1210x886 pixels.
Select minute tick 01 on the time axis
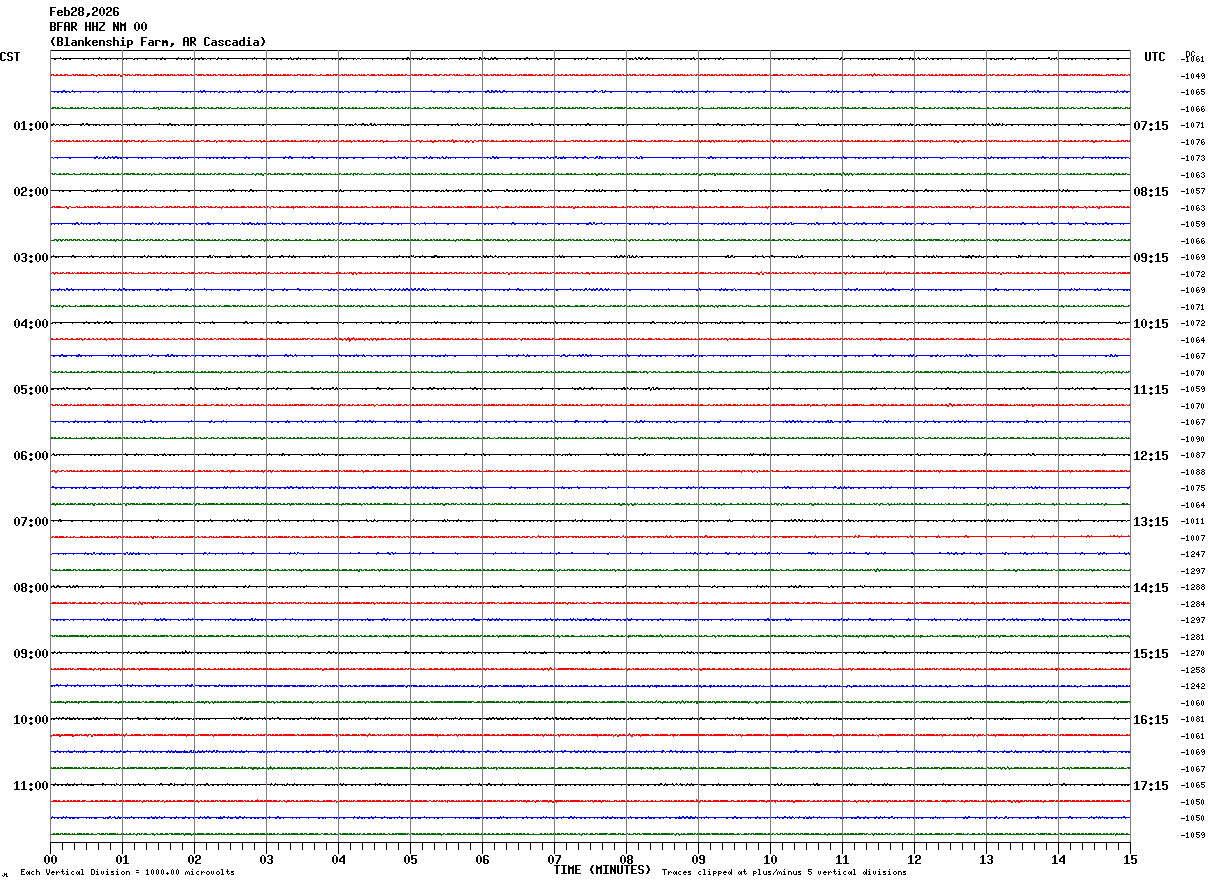[122, 859]
